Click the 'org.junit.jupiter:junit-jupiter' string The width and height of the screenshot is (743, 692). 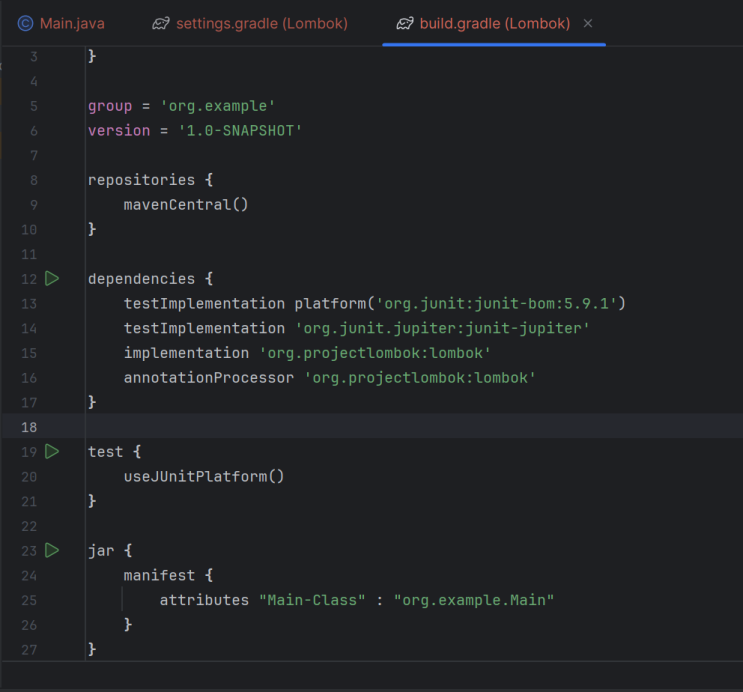(x=443, y=328)
